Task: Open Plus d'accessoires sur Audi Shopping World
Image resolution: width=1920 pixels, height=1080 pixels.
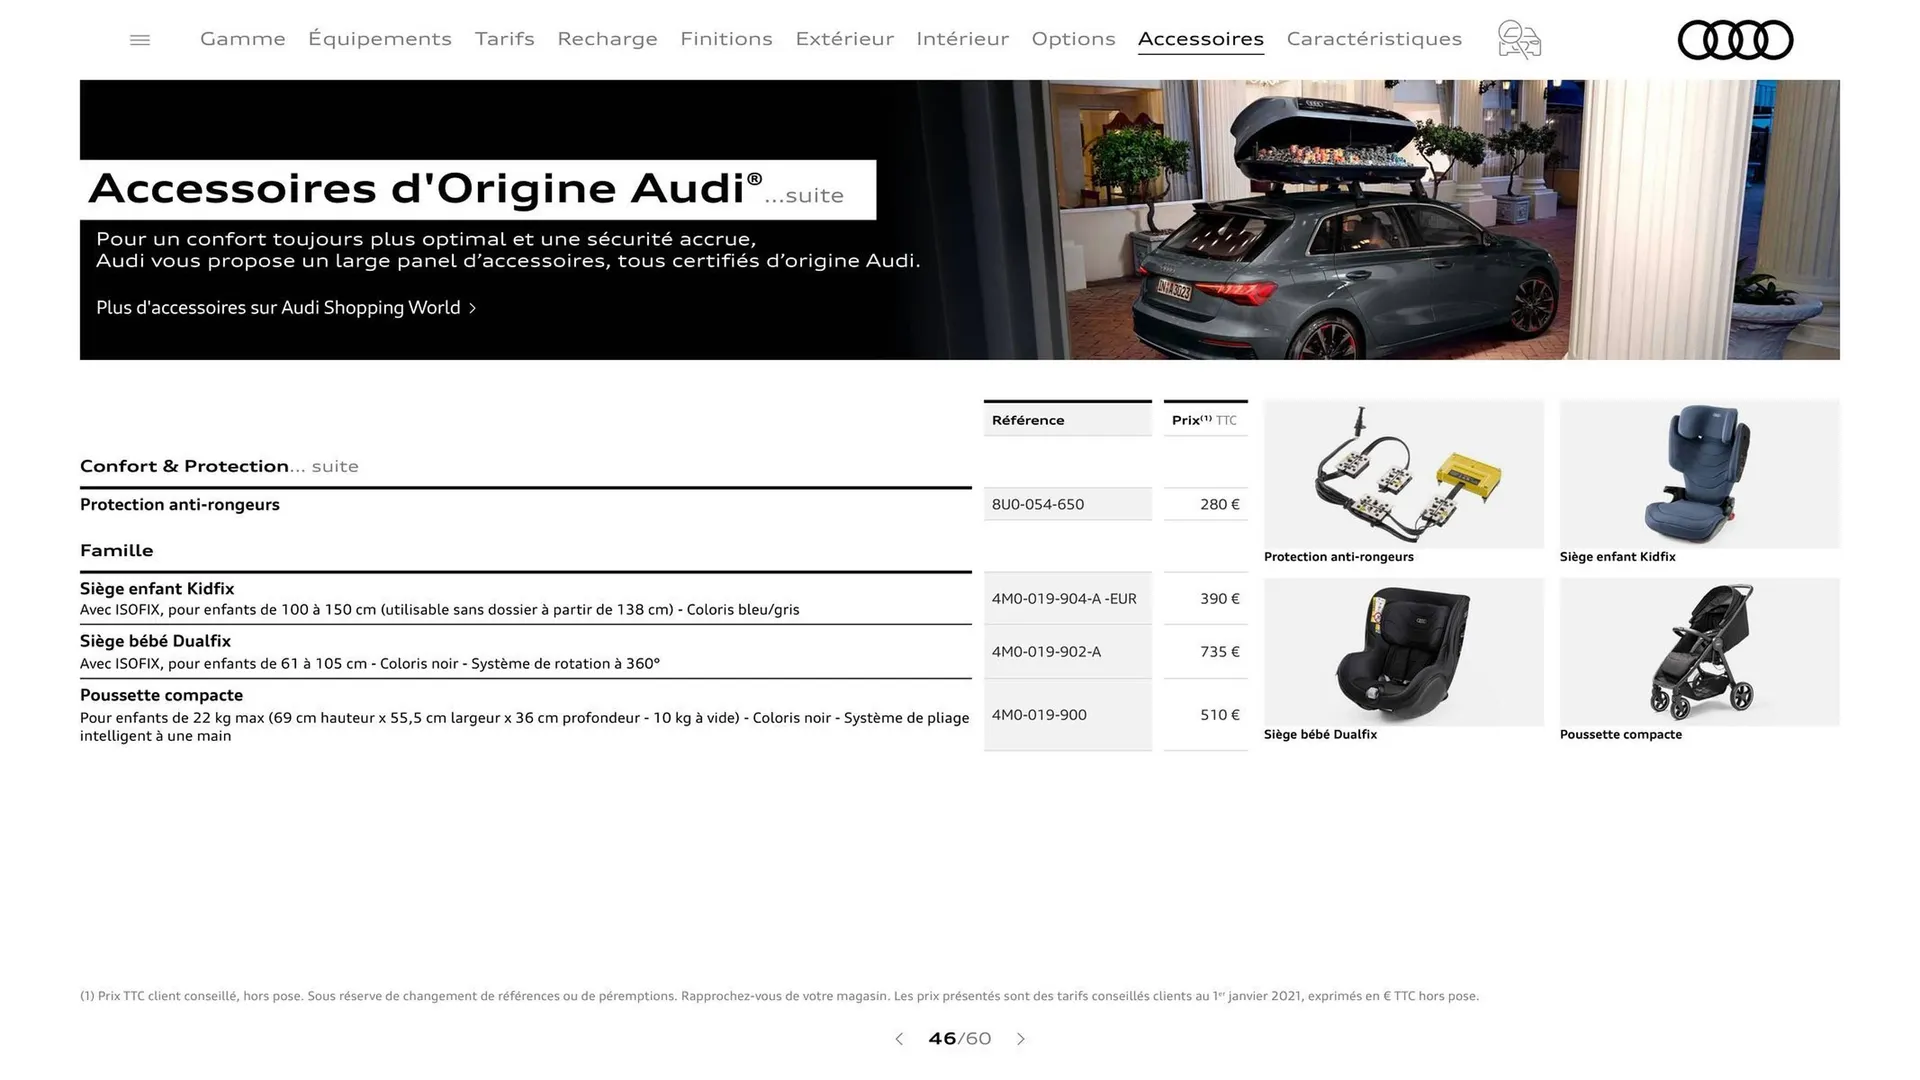Action: pyautogui.click(x=284, y=307)
